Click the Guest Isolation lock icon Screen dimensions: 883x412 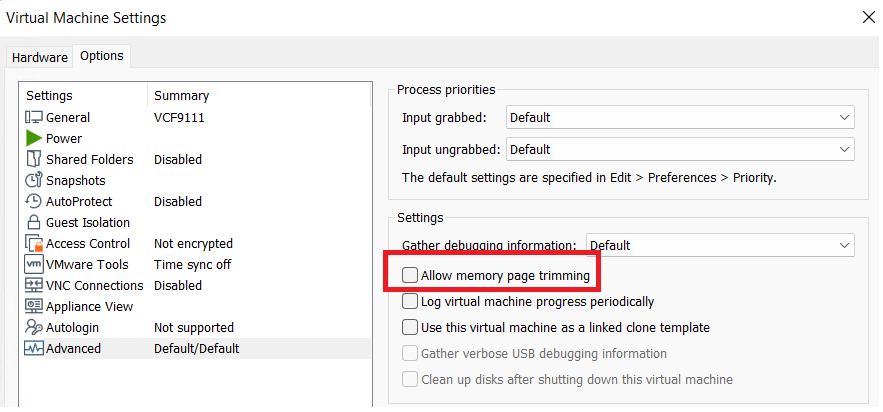pos(34,222)
